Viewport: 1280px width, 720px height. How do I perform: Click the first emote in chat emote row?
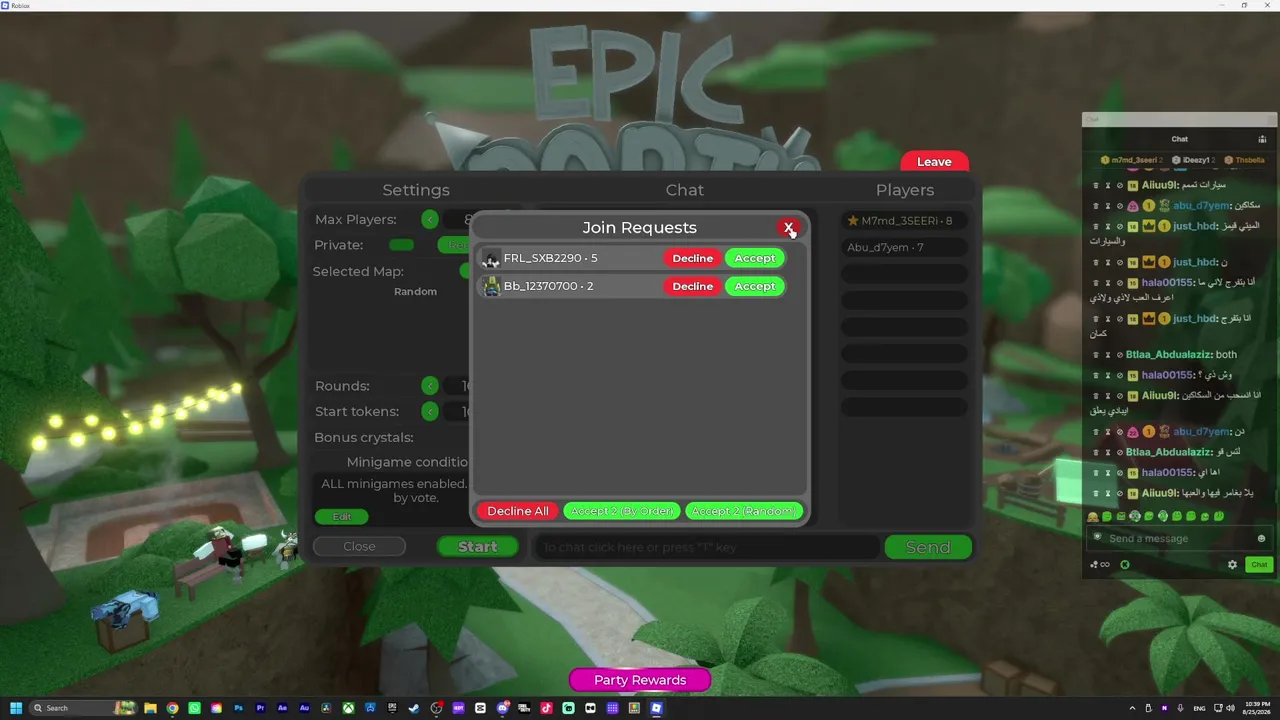point(1093,516)
